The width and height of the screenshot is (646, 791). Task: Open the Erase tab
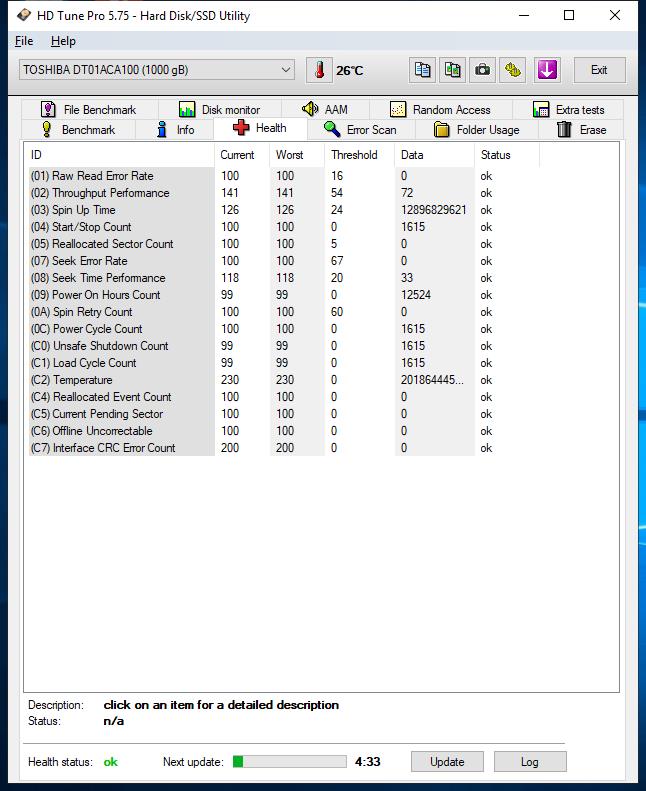[581, 130]
